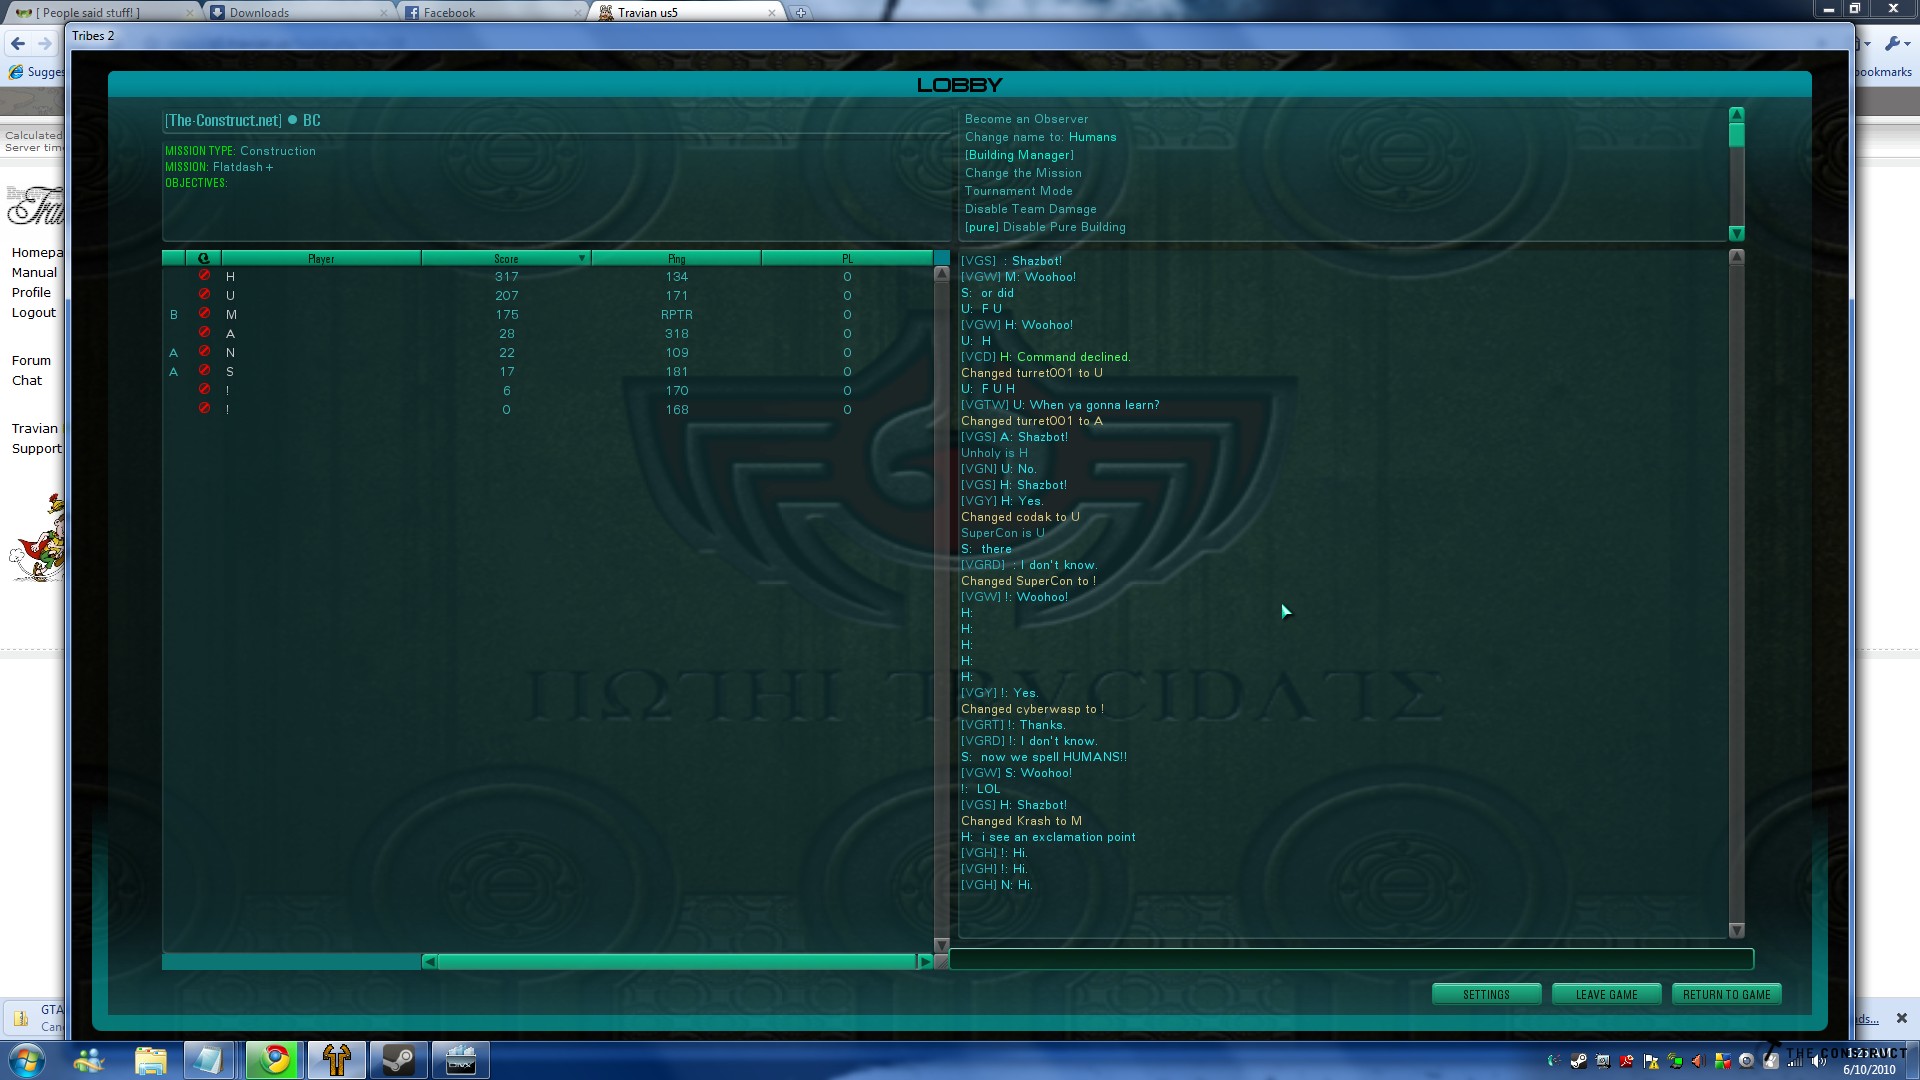Click the lobby options scrollbar thumb

click(x=1737, y=135)
